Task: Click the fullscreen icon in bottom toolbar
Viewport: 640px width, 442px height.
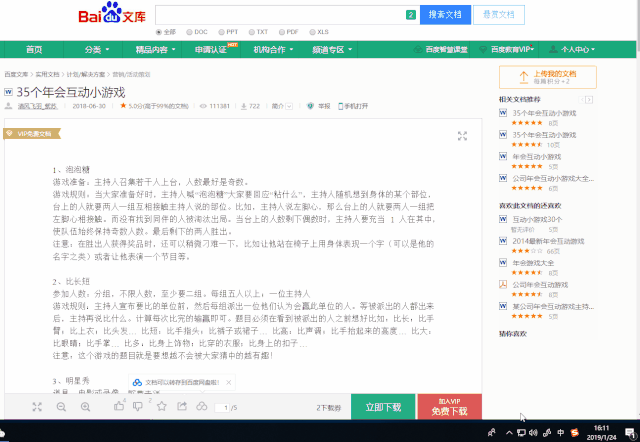Action: [x=37, y=406]
